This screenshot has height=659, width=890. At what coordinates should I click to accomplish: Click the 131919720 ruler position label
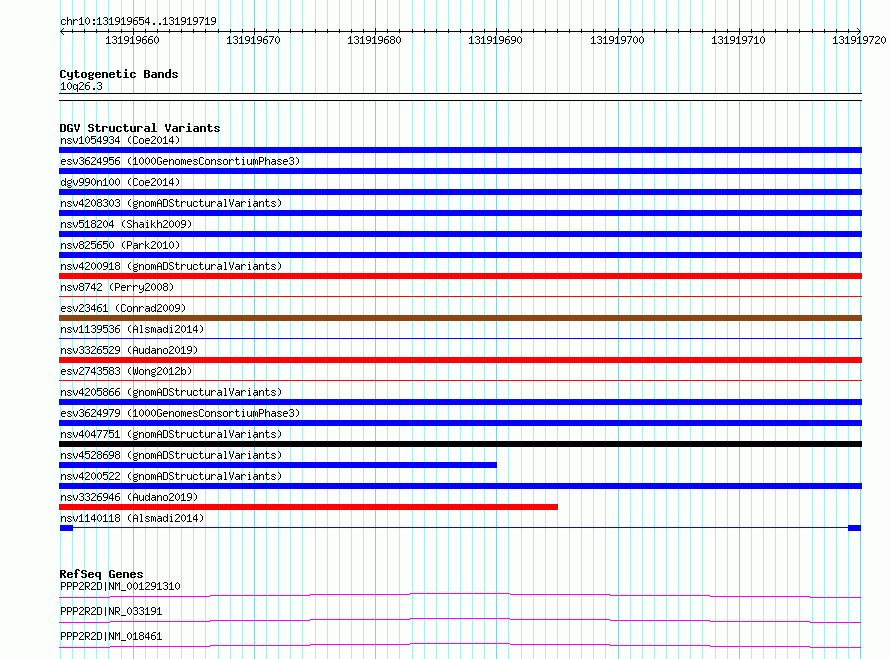pos(859,40)
